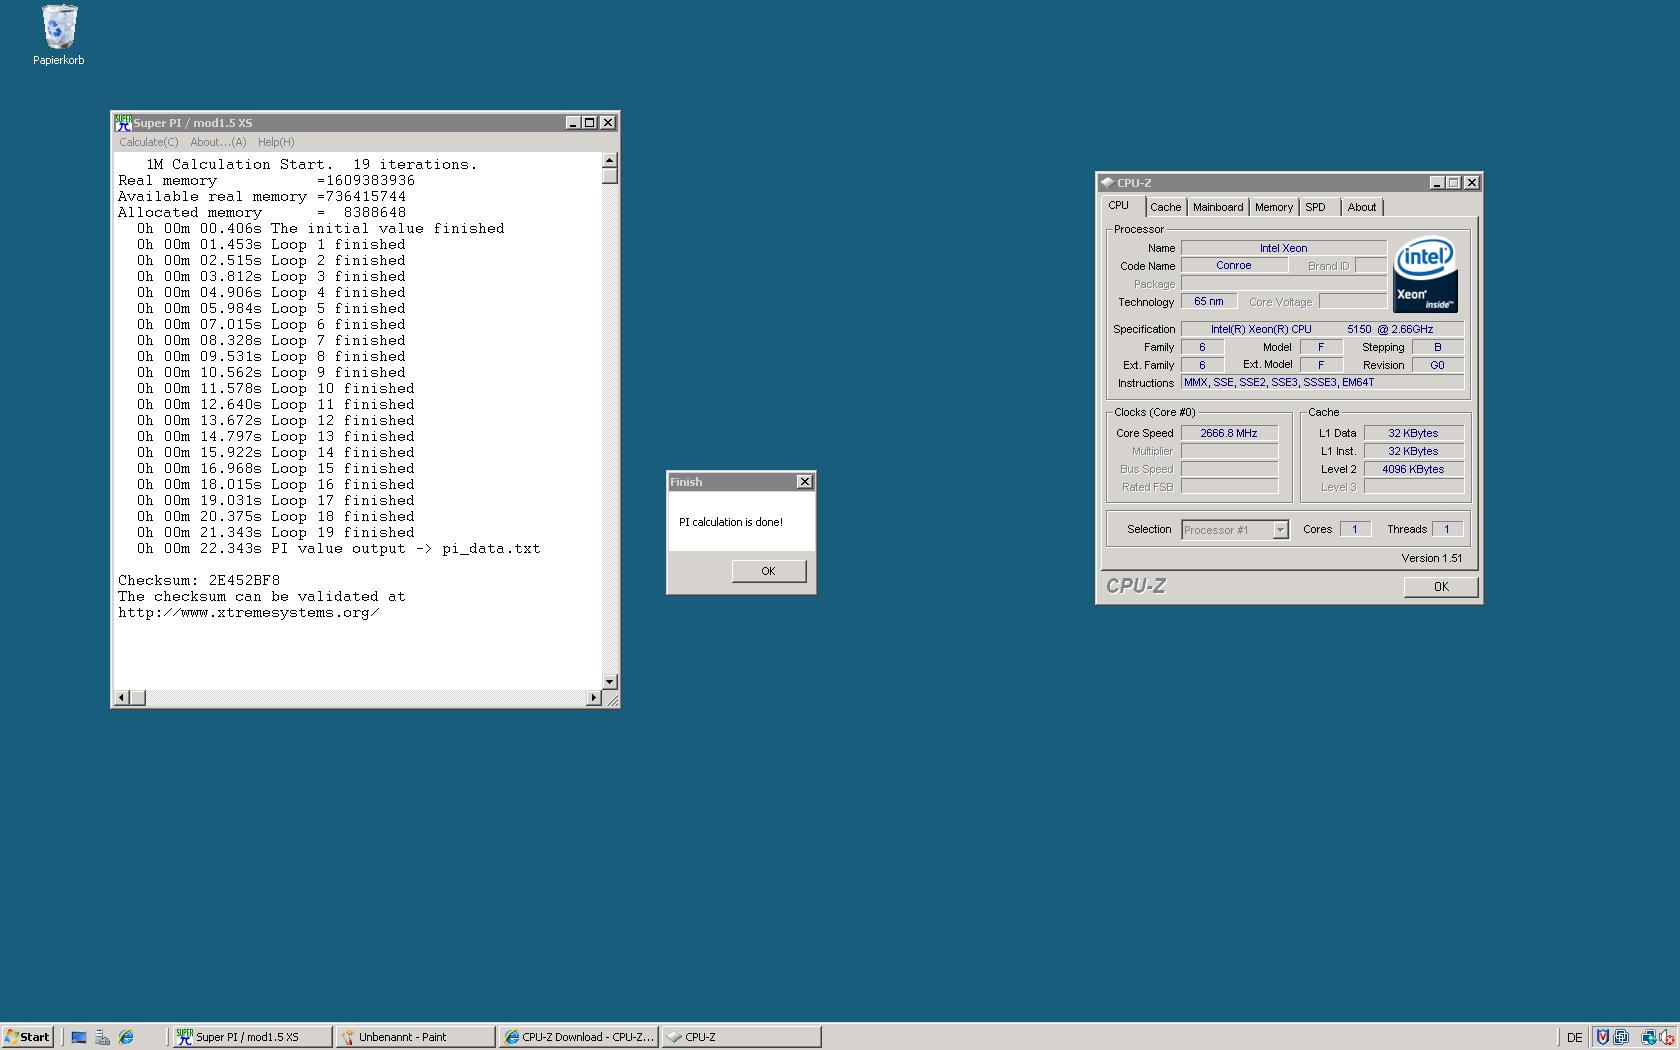Click the Threads count field
The image size is (1680, 1050).
tap(1447, 530)
